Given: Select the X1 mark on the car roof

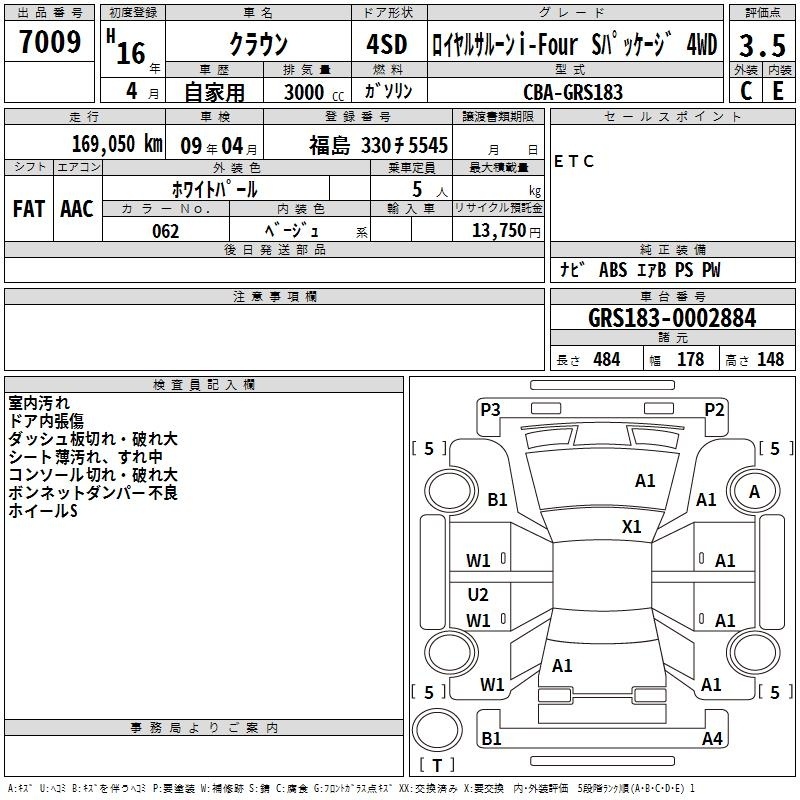Looking at the screenshot, I should [631, 527].
